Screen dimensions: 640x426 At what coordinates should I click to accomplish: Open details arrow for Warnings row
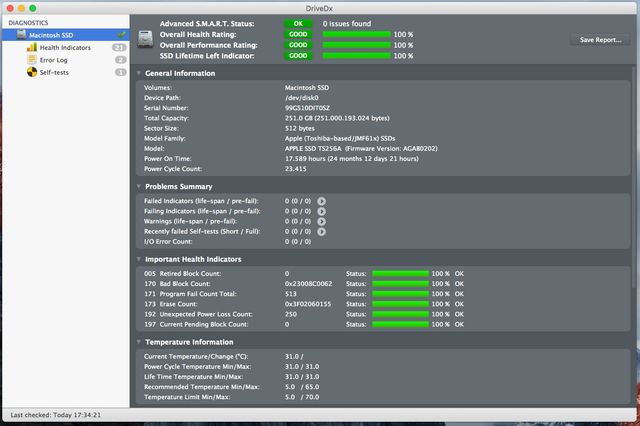click(322, 222)
